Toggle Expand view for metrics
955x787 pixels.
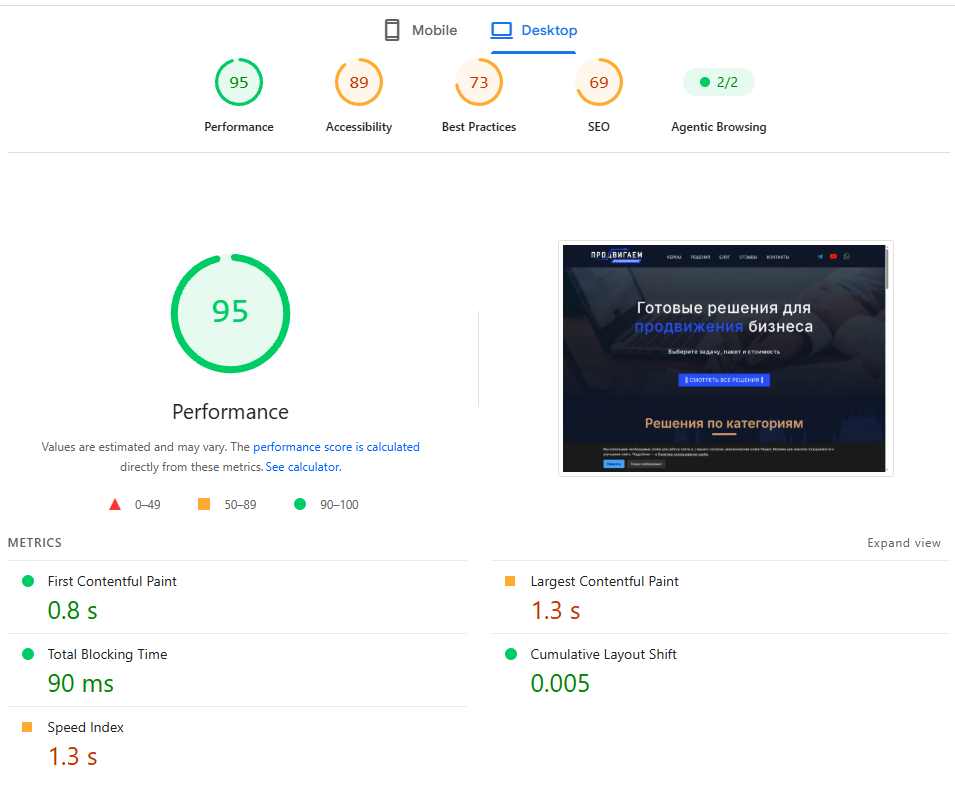coord(904,543)
